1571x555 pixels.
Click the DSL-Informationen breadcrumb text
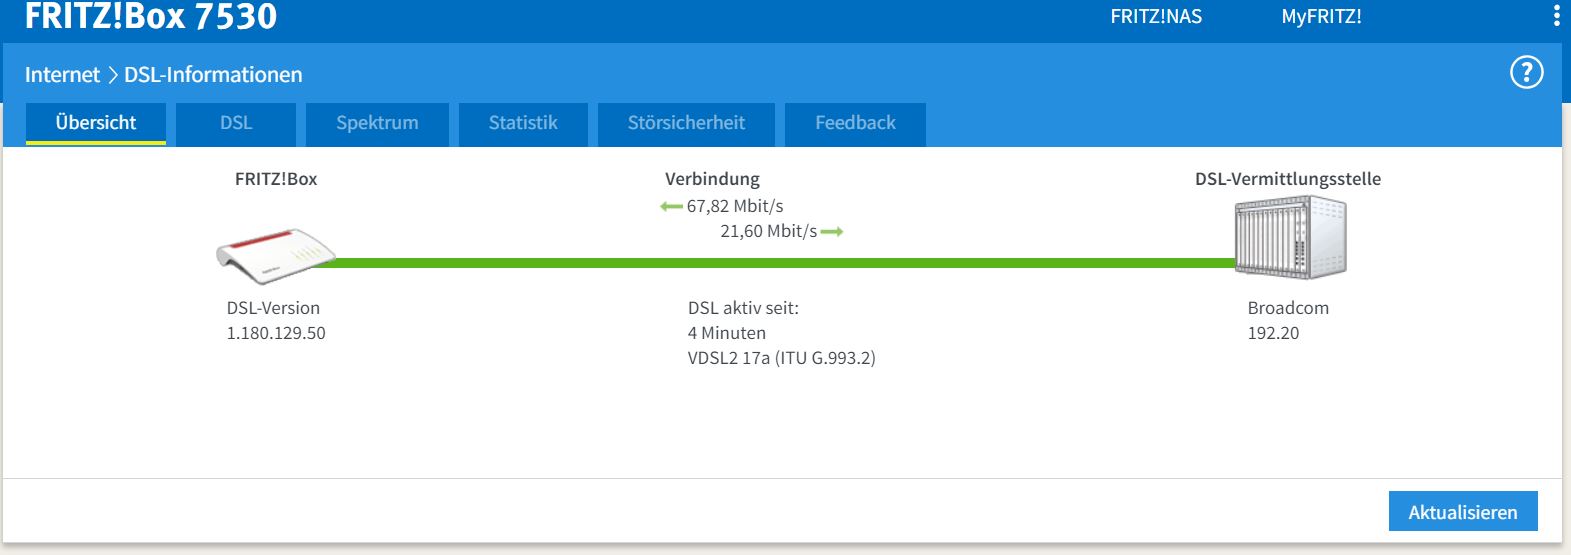(x=213, y=75)
